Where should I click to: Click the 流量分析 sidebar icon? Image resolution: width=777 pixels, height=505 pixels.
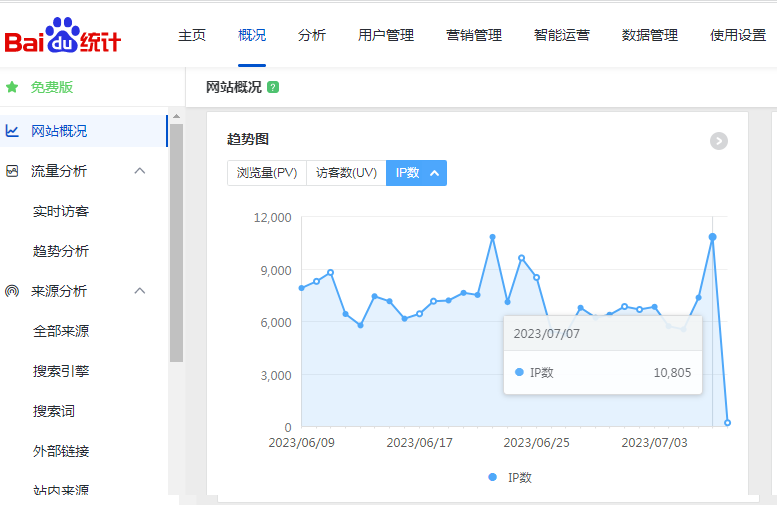click(x=12, y=171)
